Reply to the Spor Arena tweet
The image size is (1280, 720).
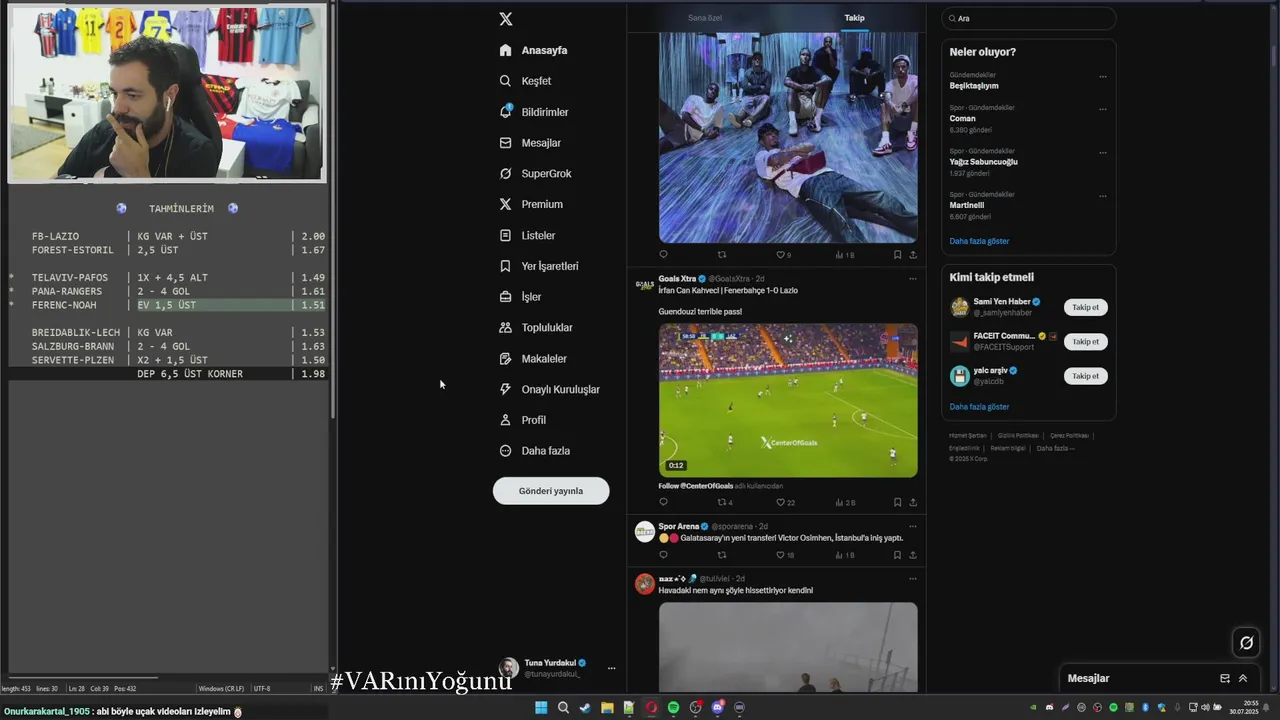pyautogui.click(x=663, y=555)
